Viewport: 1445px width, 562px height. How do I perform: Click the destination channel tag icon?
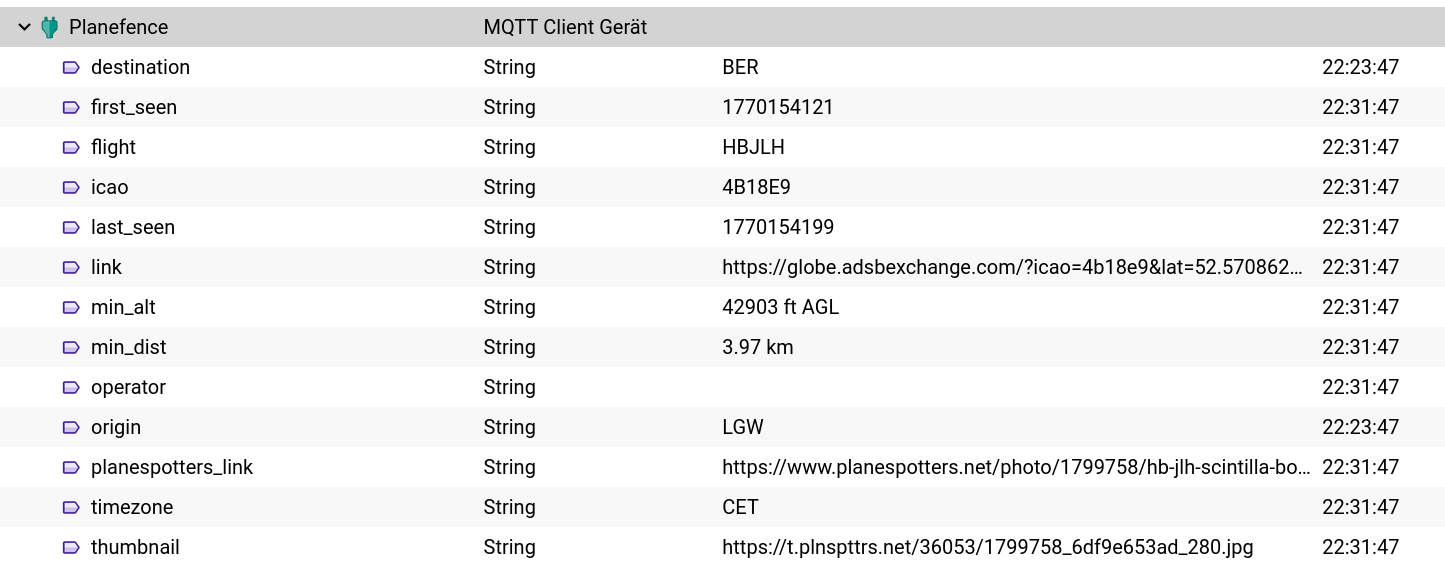(x=71, y=67)
